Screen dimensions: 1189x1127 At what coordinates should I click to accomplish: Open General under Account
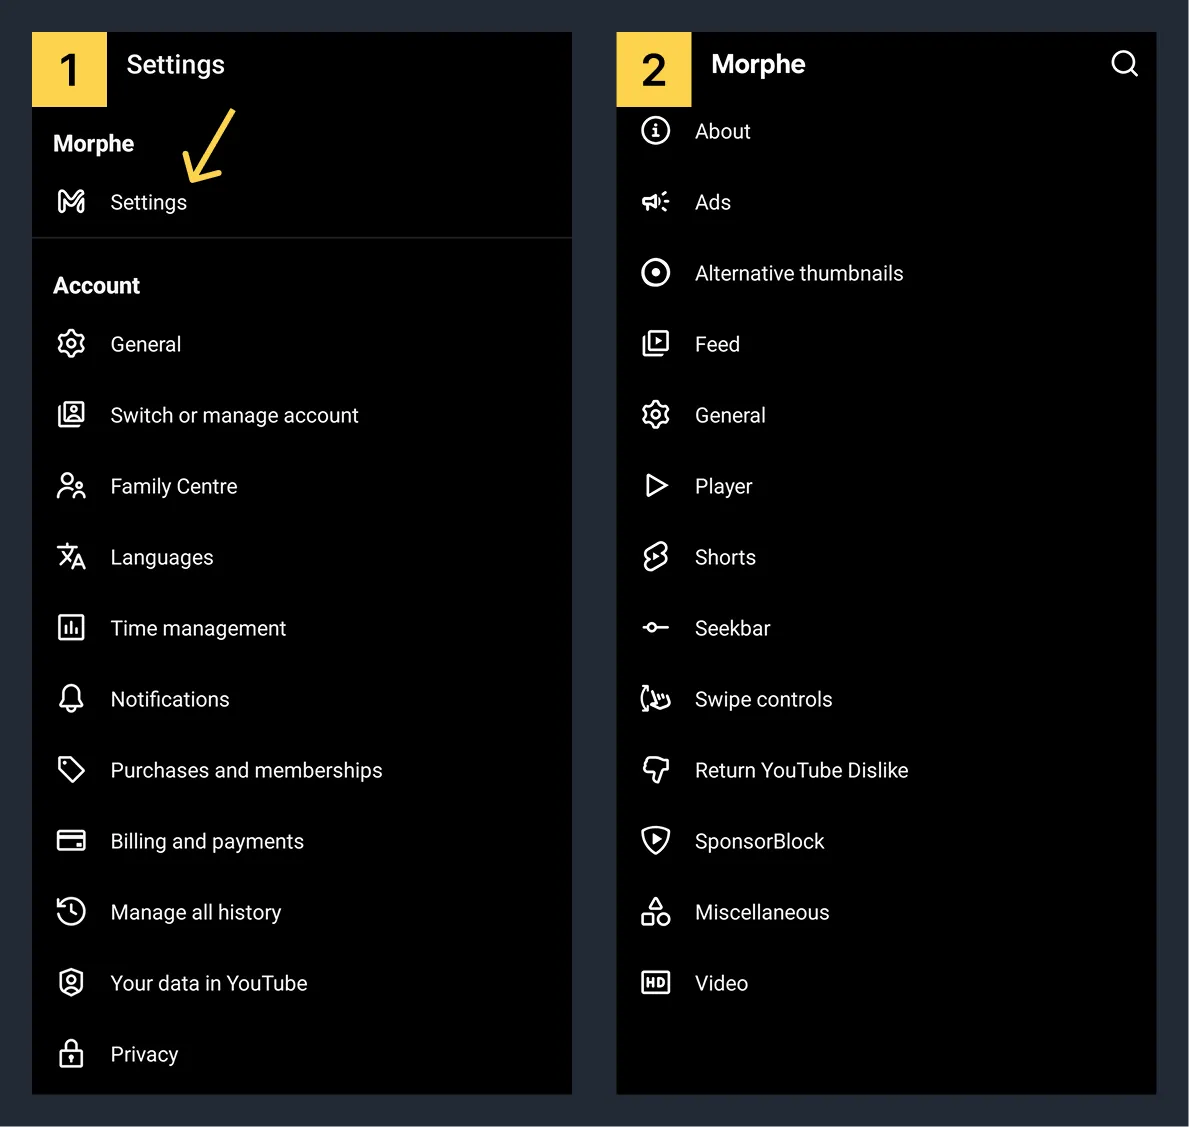pos(302,344)
